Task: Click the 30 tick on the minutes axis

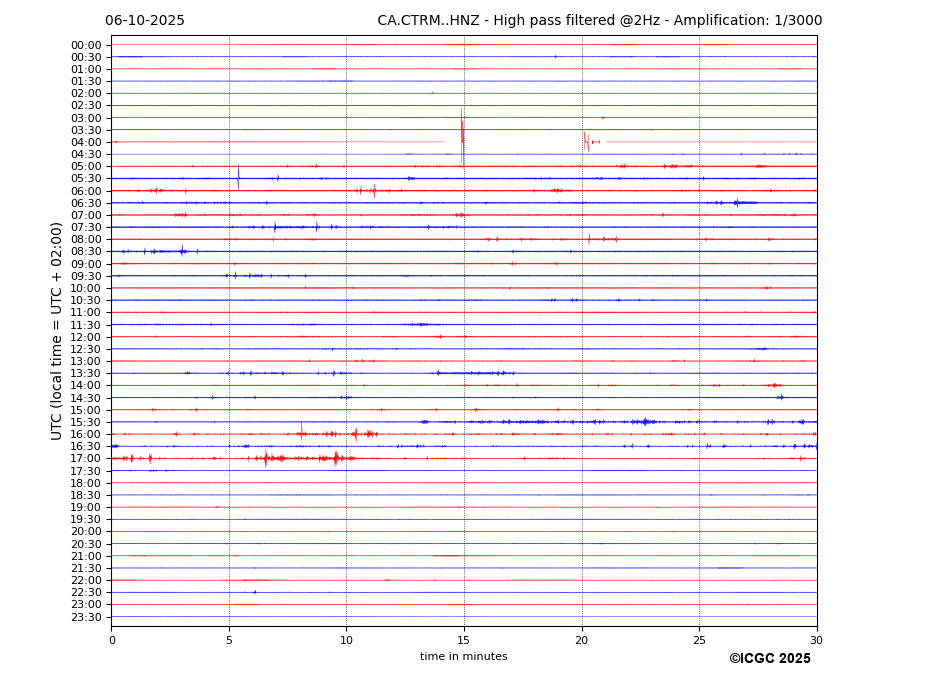Action: point(816,640)
